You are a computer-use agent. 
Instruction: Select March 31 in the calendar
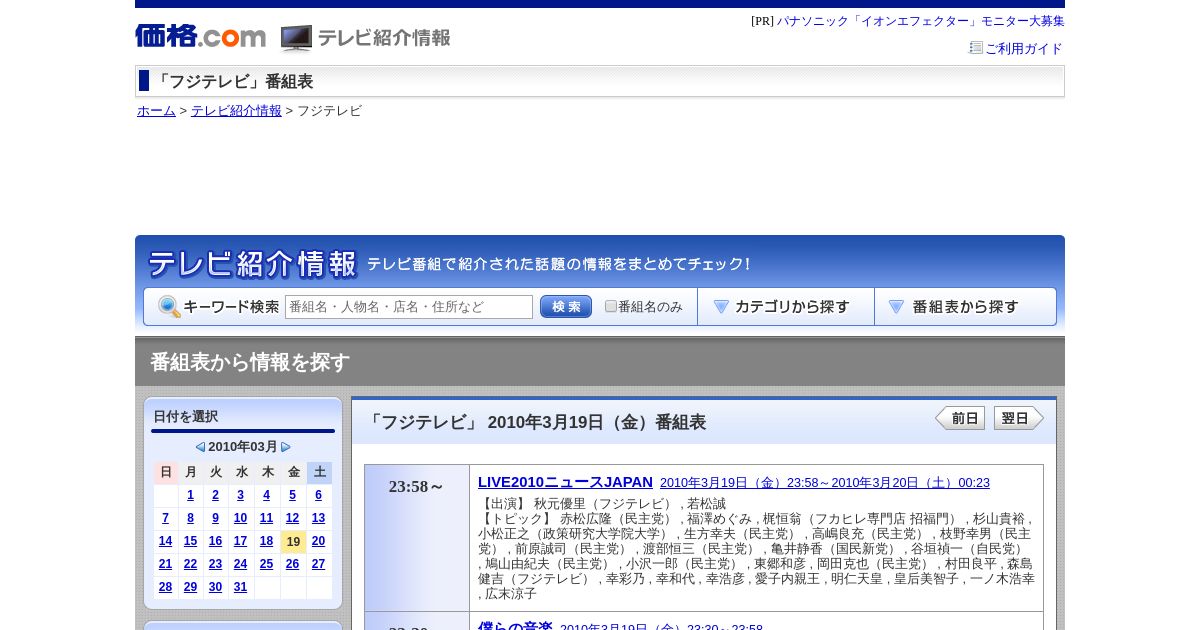click(x=240, y=587)
